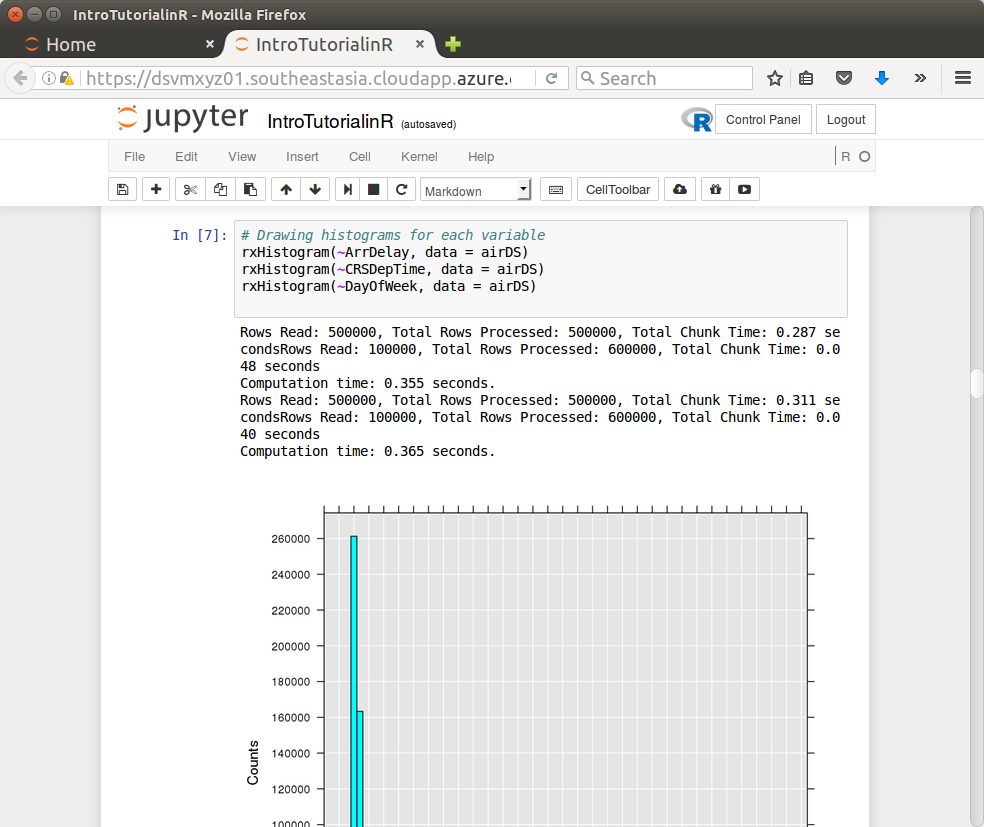Interrupt the kernel with stop icon
984x827 pixels.
[x=374, y=189]
